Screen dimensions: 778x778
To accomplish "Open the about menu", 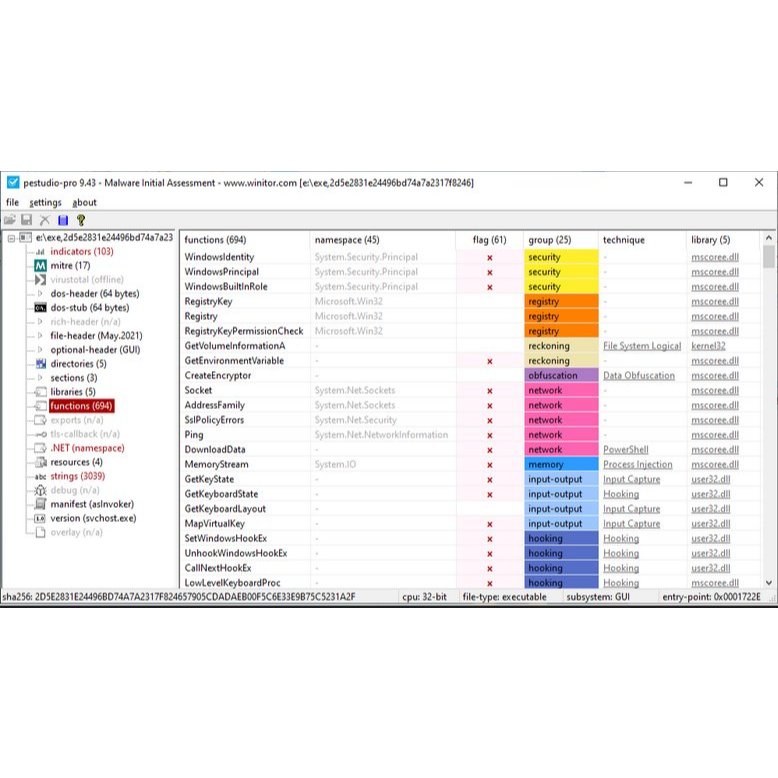I will pos(84,202).
